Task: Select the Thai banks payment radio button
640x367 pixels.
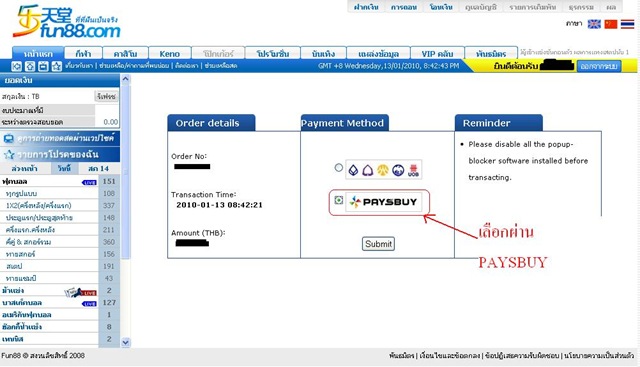Action: [338, 167]
